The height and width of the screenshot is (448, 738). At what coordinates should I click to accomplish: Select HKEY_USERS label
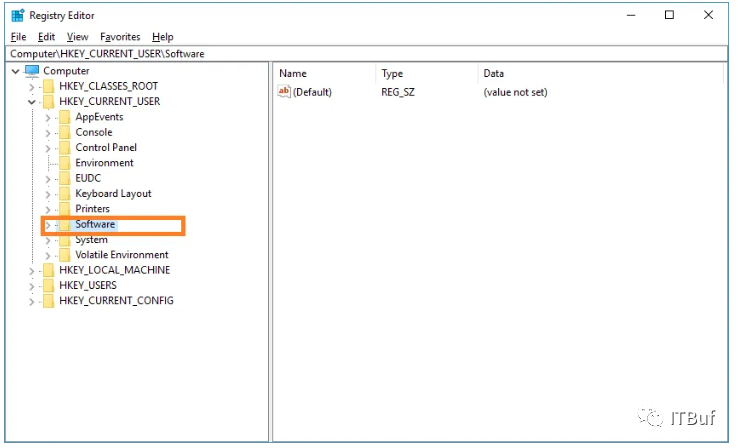coord(88,285)
